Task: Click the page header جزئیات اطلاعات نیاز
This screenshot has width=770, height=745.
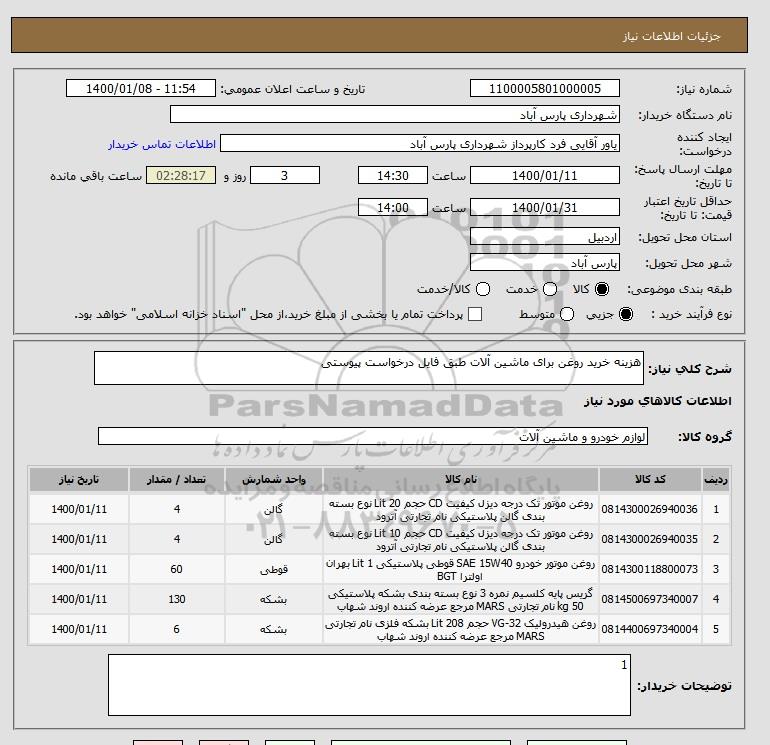Action: click(x=671, y=36)
